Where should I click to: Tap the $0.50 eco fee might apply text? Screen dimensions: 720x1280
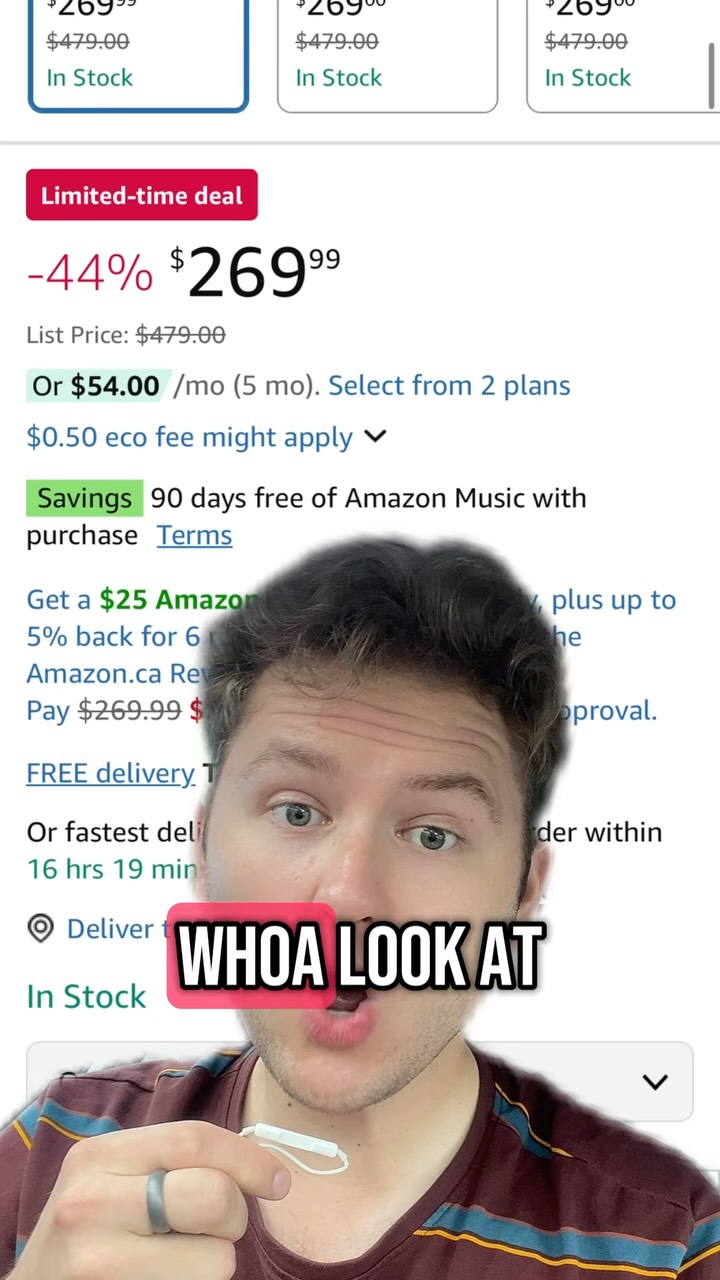tap(190, 437)
